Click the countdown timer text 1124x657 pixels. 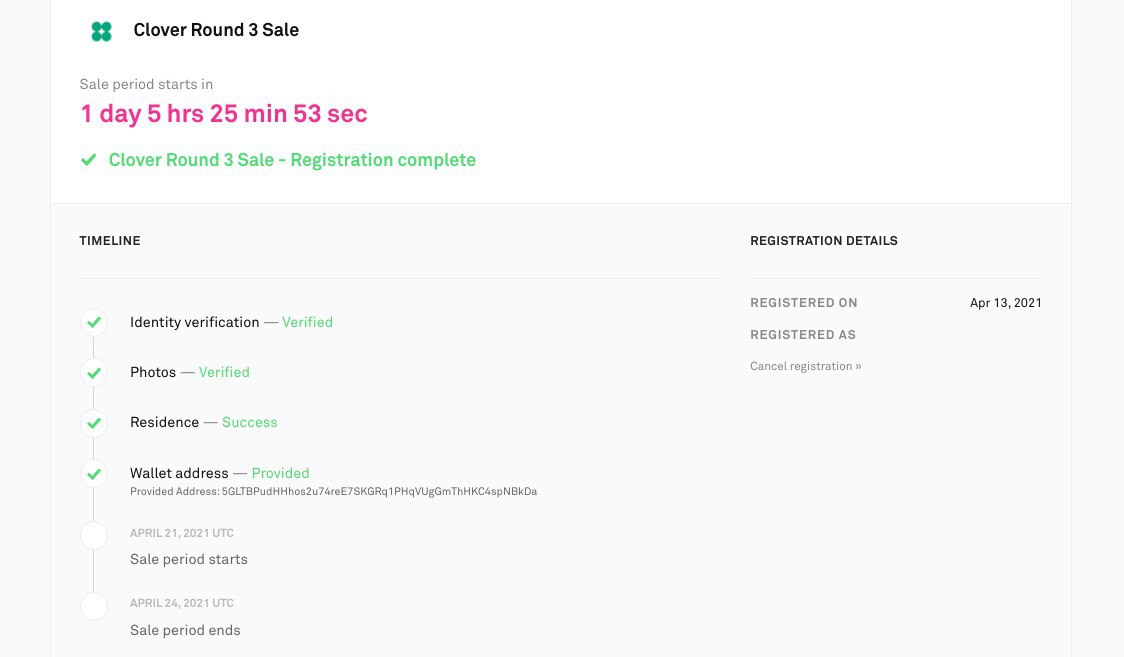[x=224, y=114]
